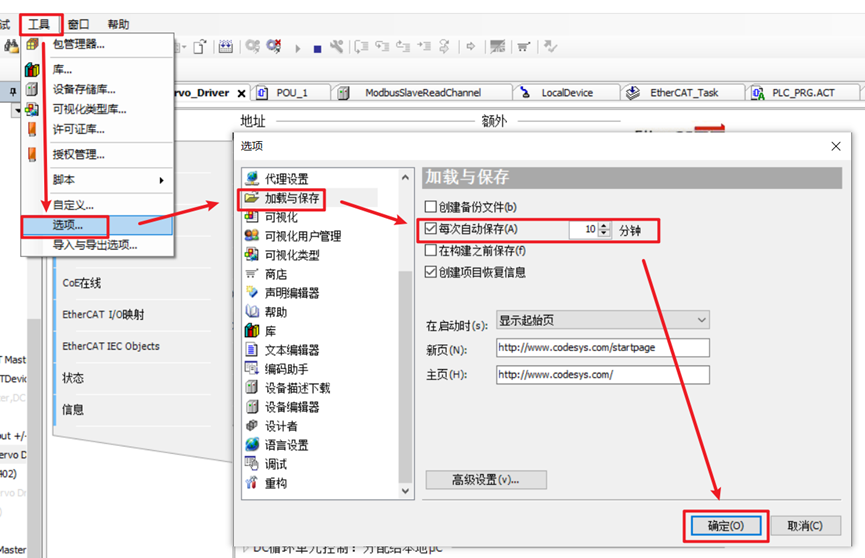Screen dimensions: 865x558
Task: Click the 重构 icon in options list
Action: tap(252, 483)
